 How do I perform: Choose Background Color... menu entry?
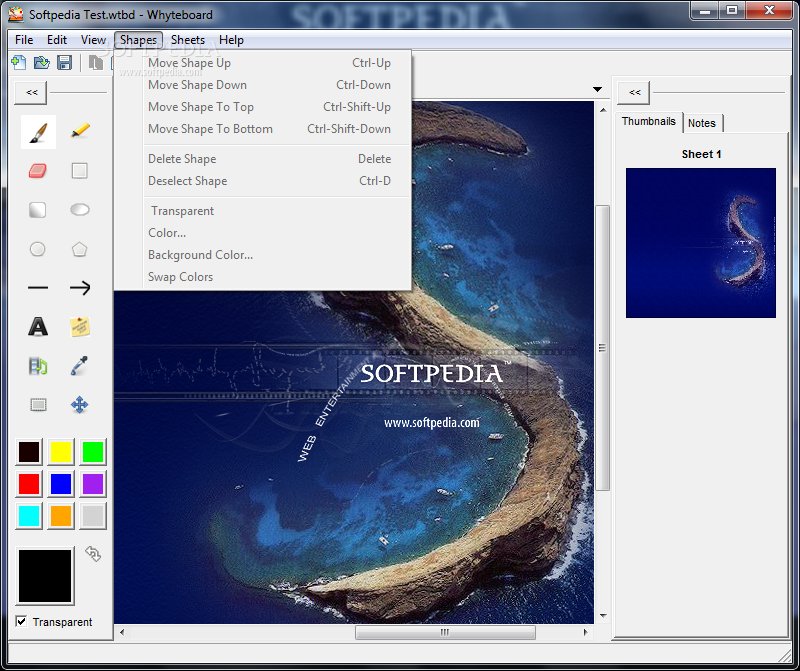click(262, 255)
